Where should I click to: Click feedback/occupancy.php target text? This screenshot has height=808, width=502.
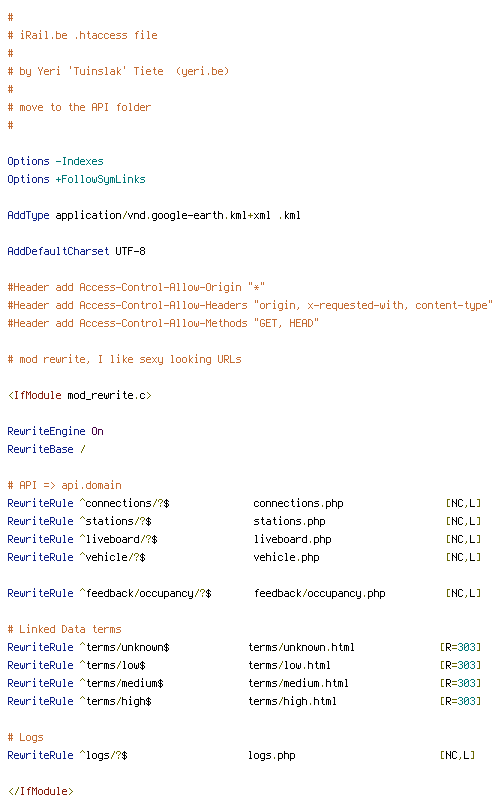pyautogui.click(x=320, y=594)
